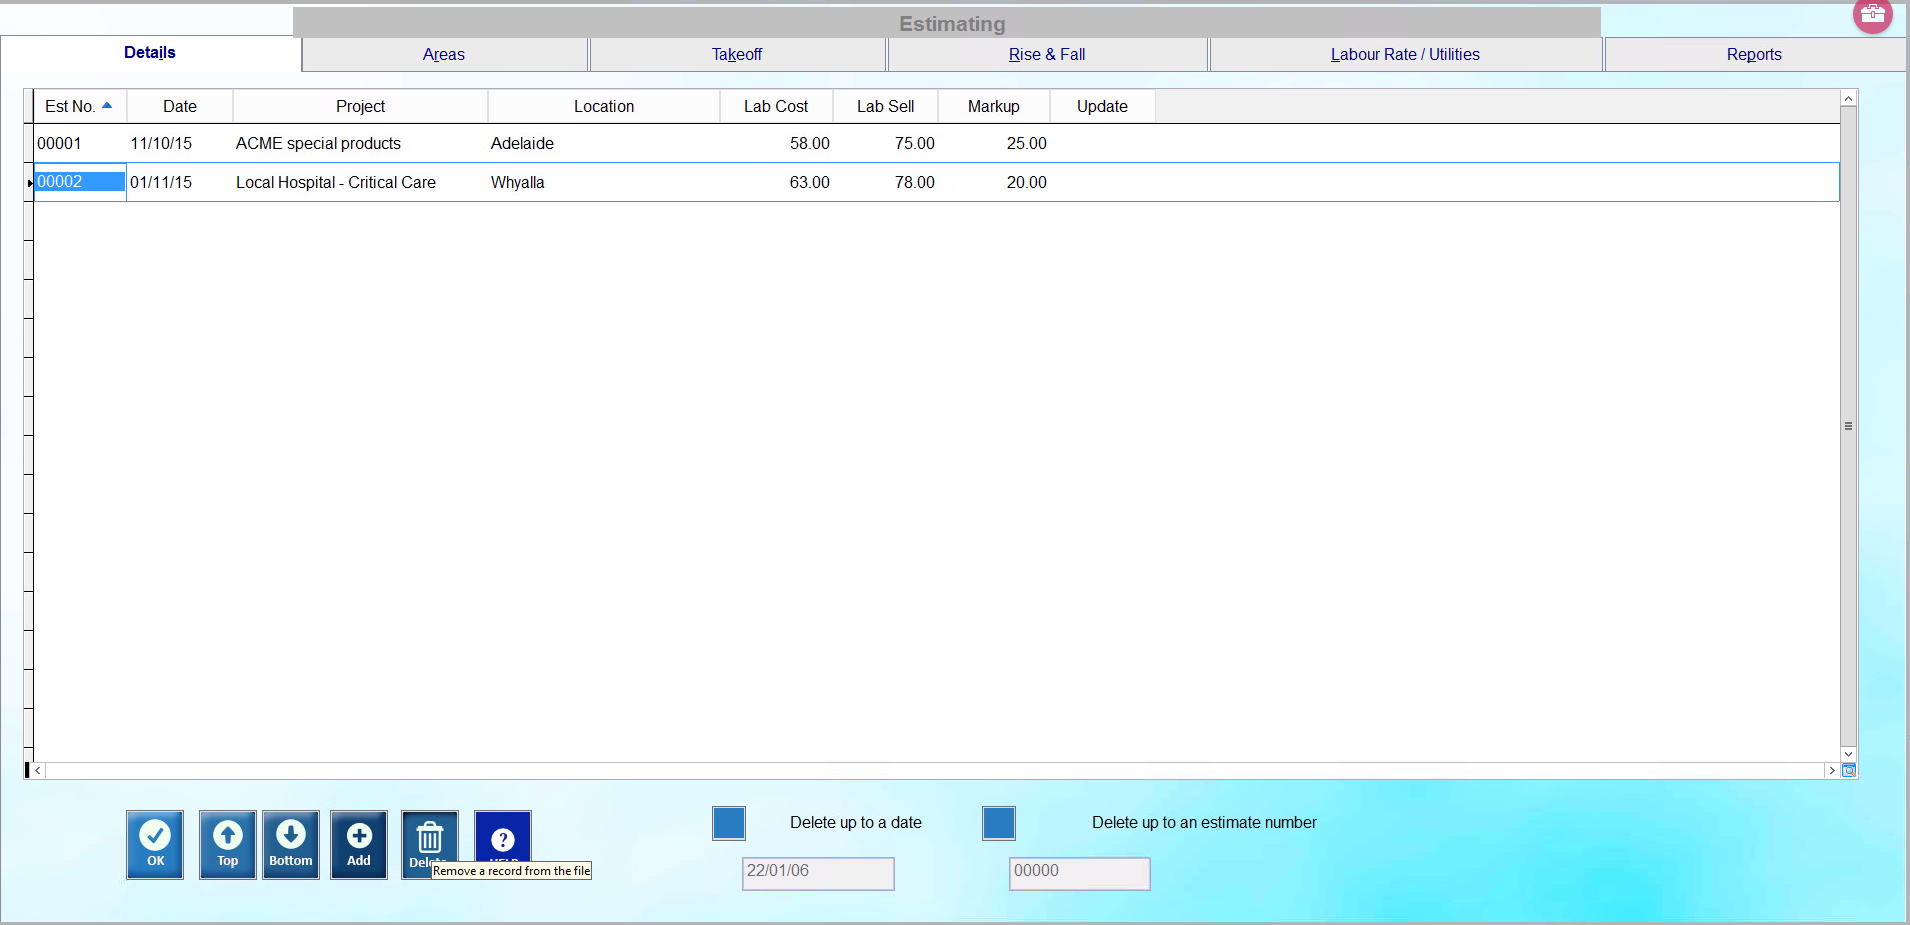This screenshot has height=925, width=1910.
Task: Click the delete date field 22/01/06
Action: coord(818,873)
